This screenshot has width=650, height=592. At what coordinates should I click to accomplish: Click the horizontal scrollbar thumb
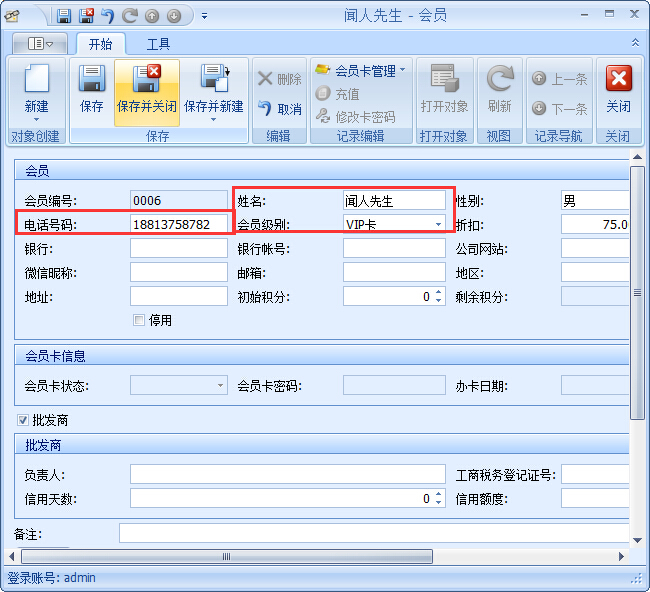tap(226, 556)
